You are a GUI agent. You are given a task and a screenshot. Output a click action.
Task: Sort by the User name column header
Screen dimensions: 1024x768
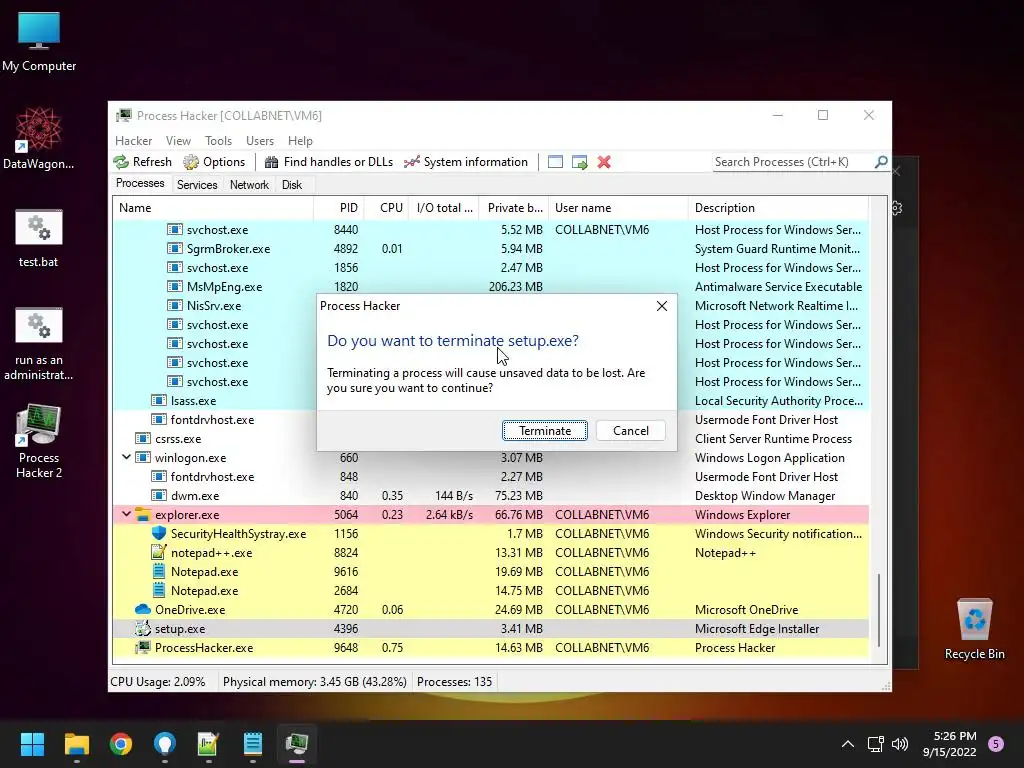[x=618, y=208]
